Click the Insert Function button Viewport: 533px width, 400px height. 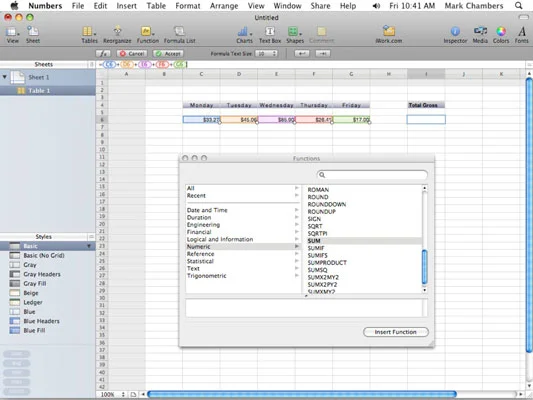click(x=396, y=332)
